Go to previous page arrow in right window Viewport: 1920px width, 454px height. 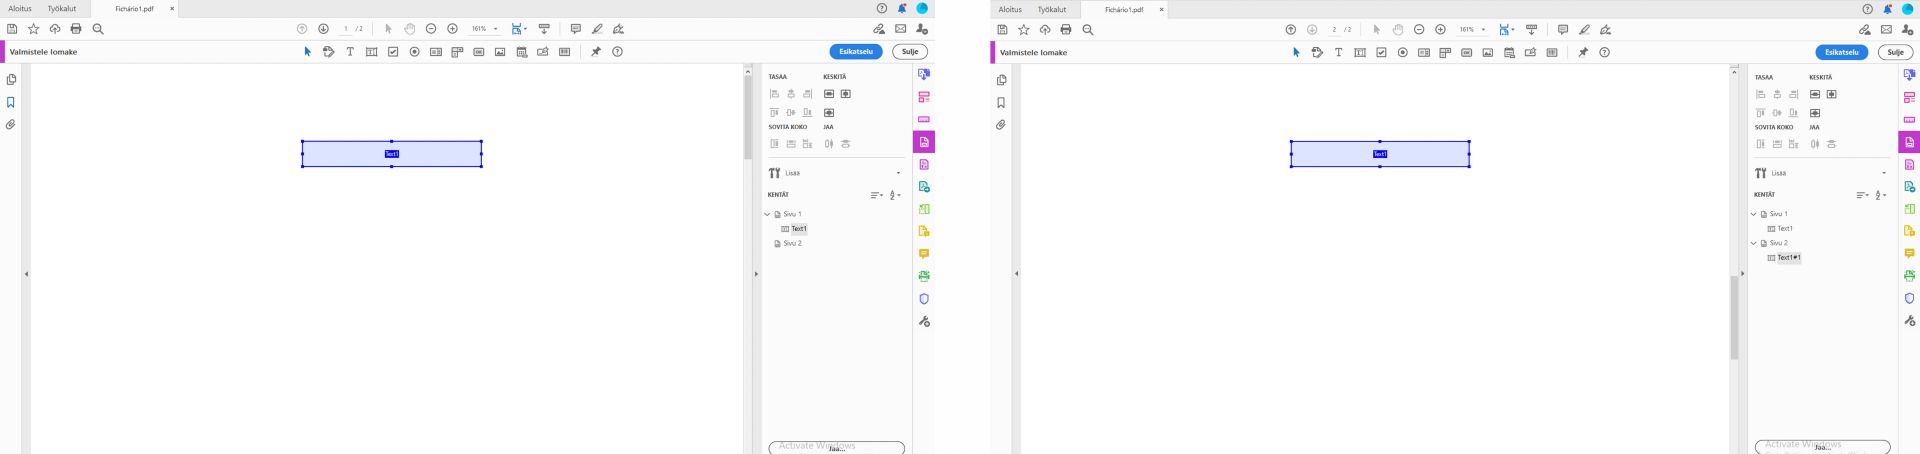point(1290,30)
